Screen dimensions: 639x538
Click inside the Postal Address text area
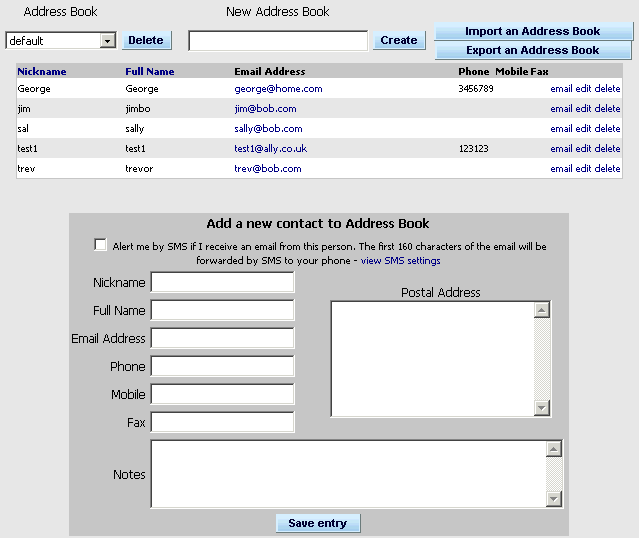point(432,359)
